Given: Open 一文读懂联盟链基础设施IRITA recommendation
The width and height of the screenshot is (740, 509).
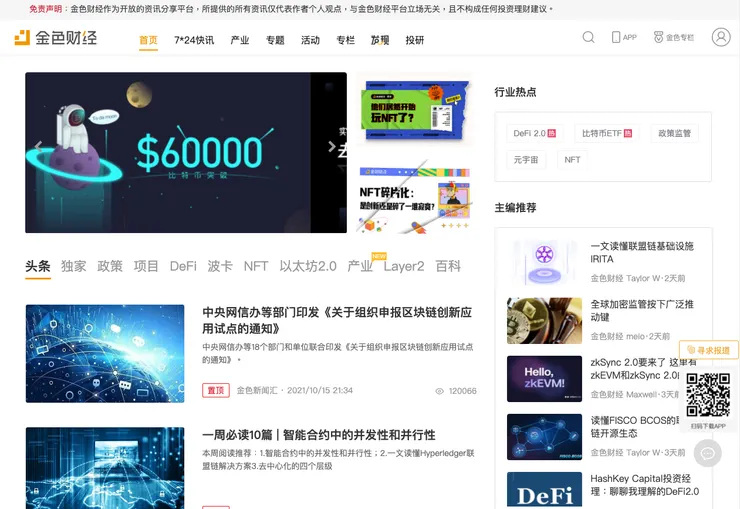Looking at the screenshot, I should (642, 252).
